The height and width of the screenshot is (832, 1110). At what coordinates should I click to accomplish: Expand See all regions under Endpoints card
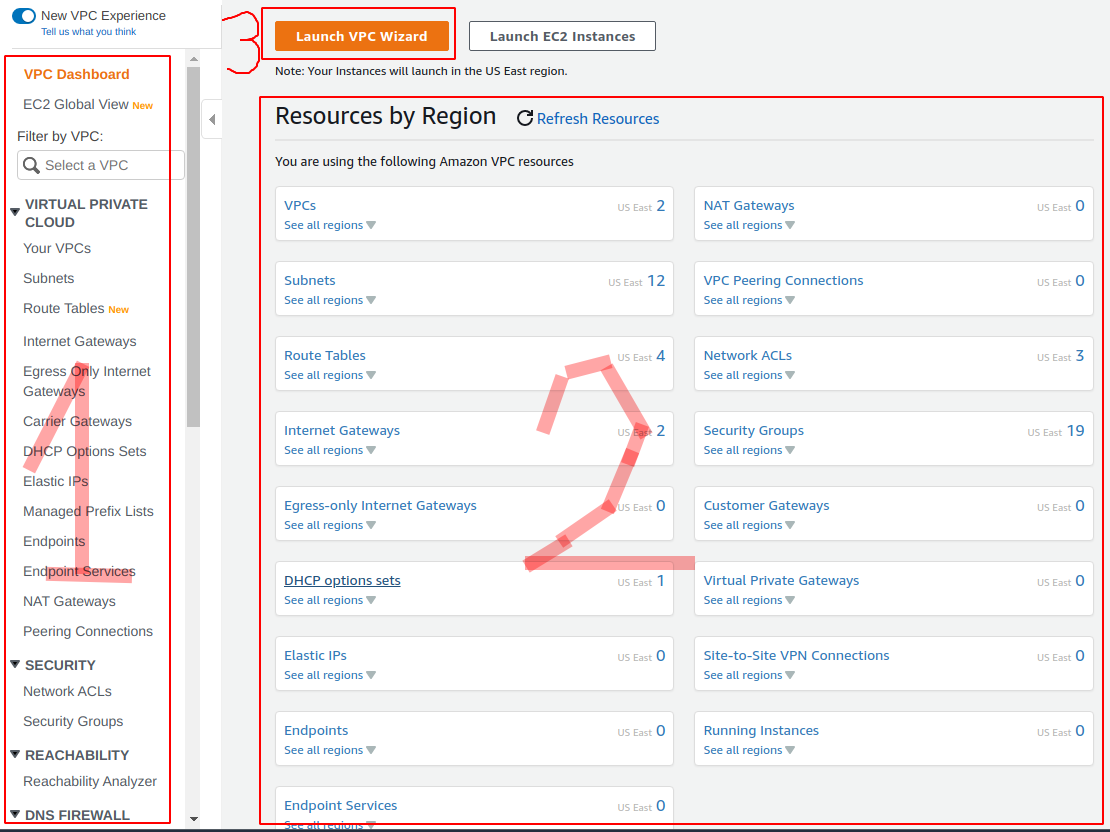330,751
